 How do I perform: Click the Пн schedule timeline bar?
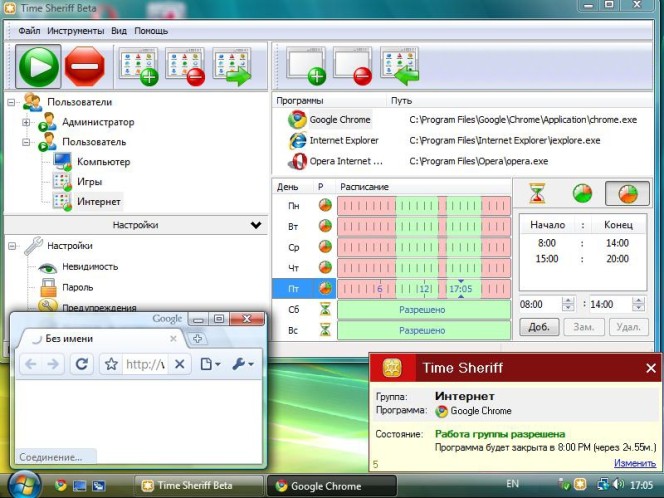423,206
